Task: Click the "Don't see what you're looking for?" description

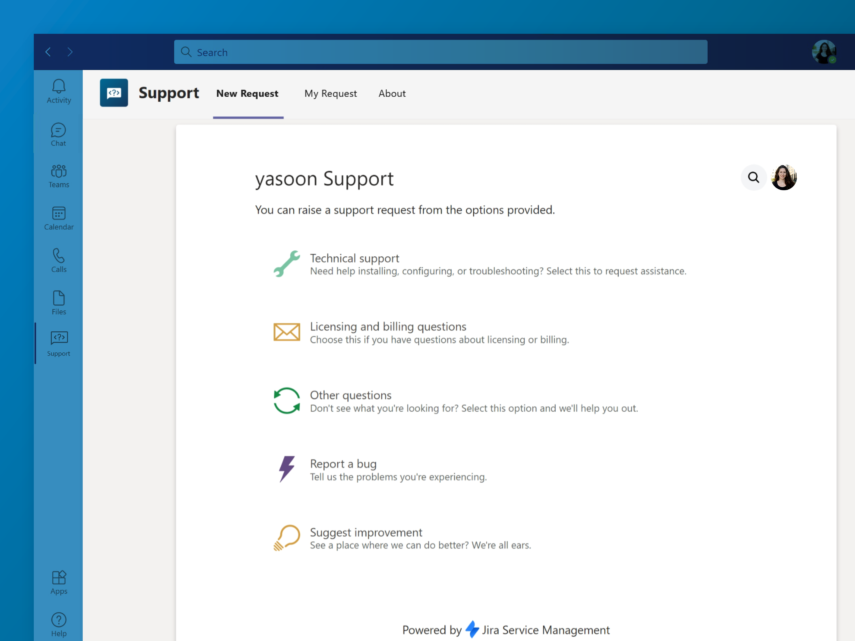Action: 474,408
